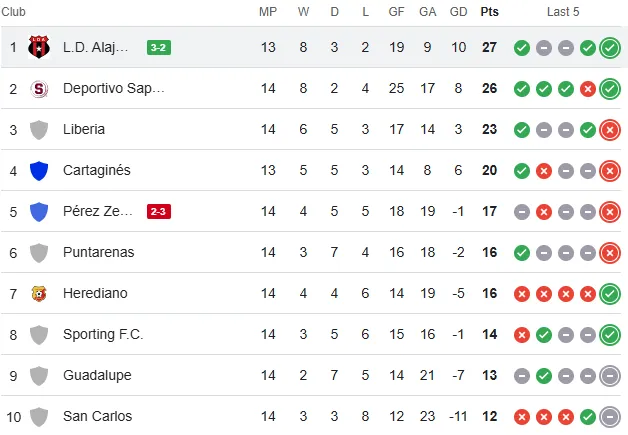The image size is (628, 435).
Task: Click the Deportivo Saprissa crest icon
Action: (39, 88)
